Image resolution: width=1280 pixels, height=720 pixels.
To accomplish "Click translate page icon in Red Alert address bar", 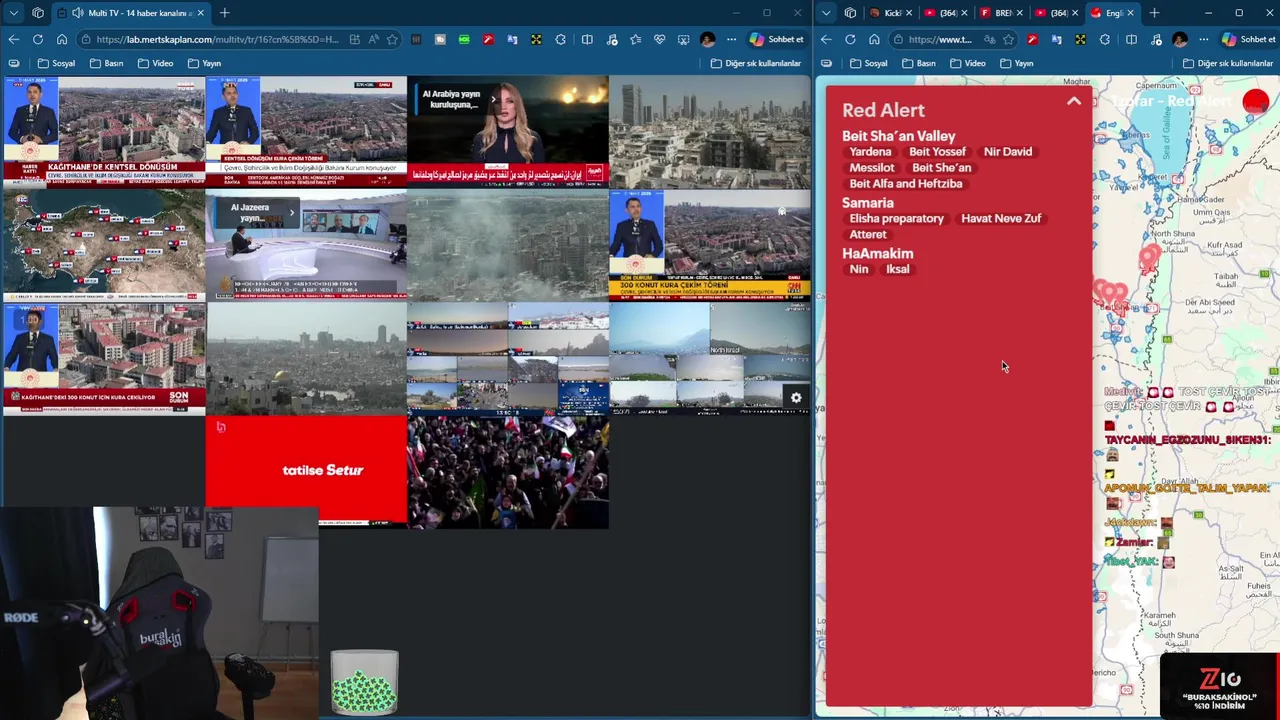I will (x=989, y=39).
